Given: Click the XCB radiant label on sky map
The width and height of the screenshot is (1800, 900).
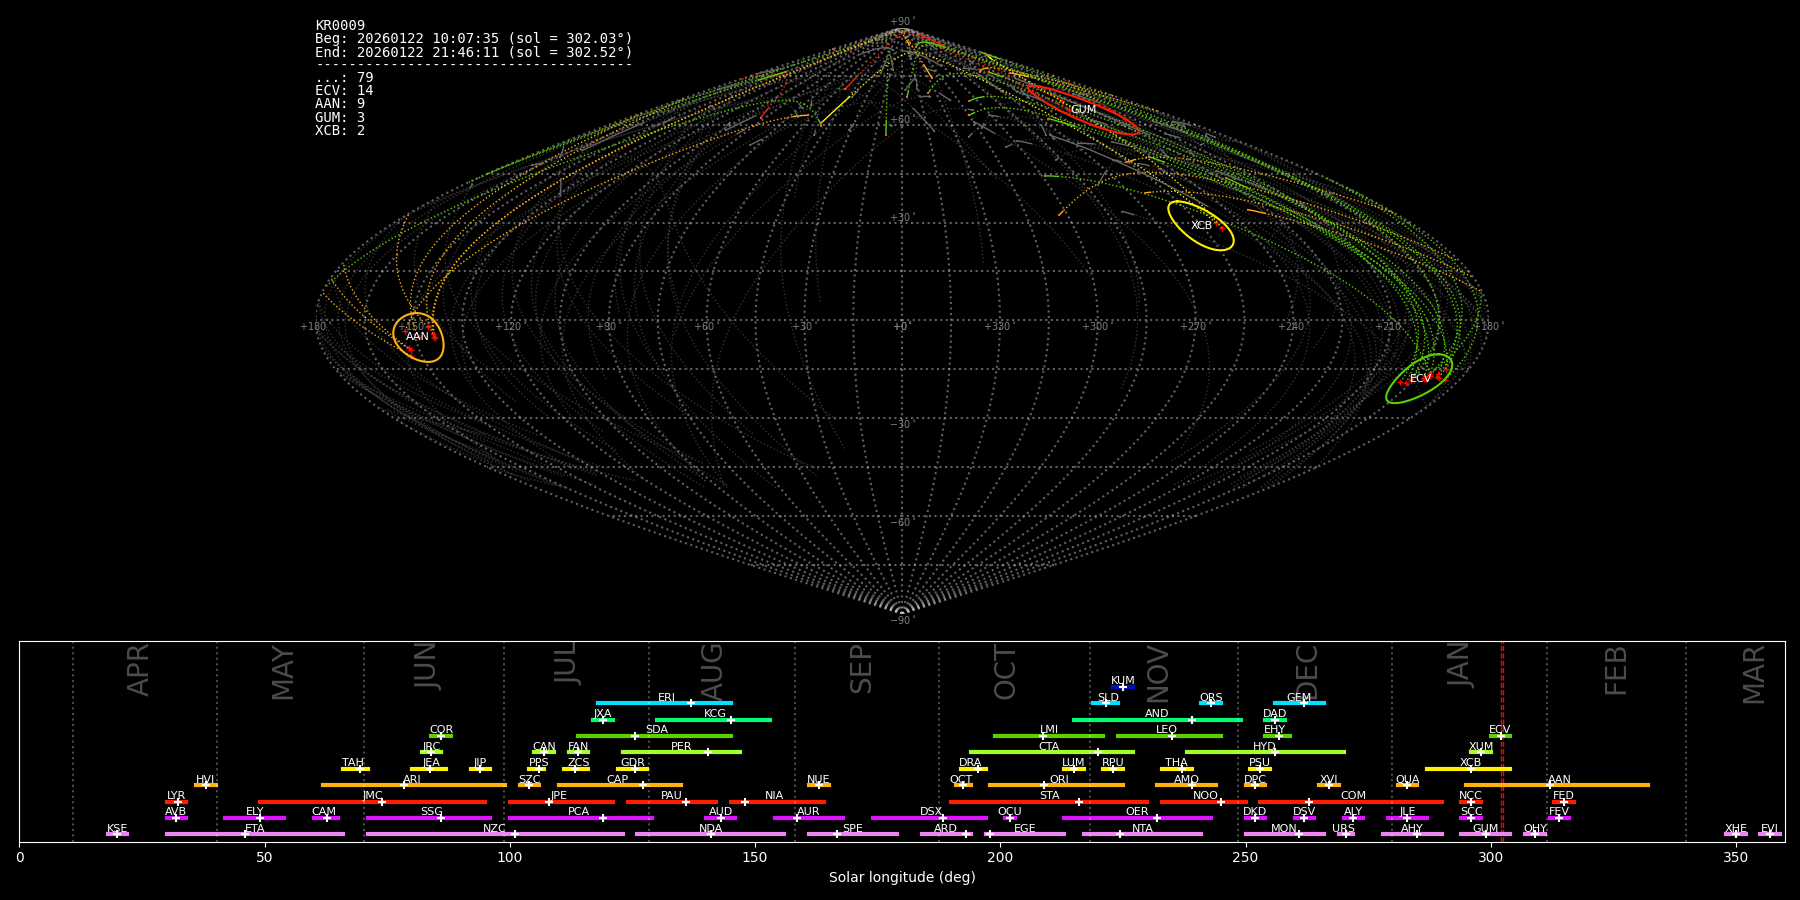Looking at the screenshot, I should [1201, 226].
